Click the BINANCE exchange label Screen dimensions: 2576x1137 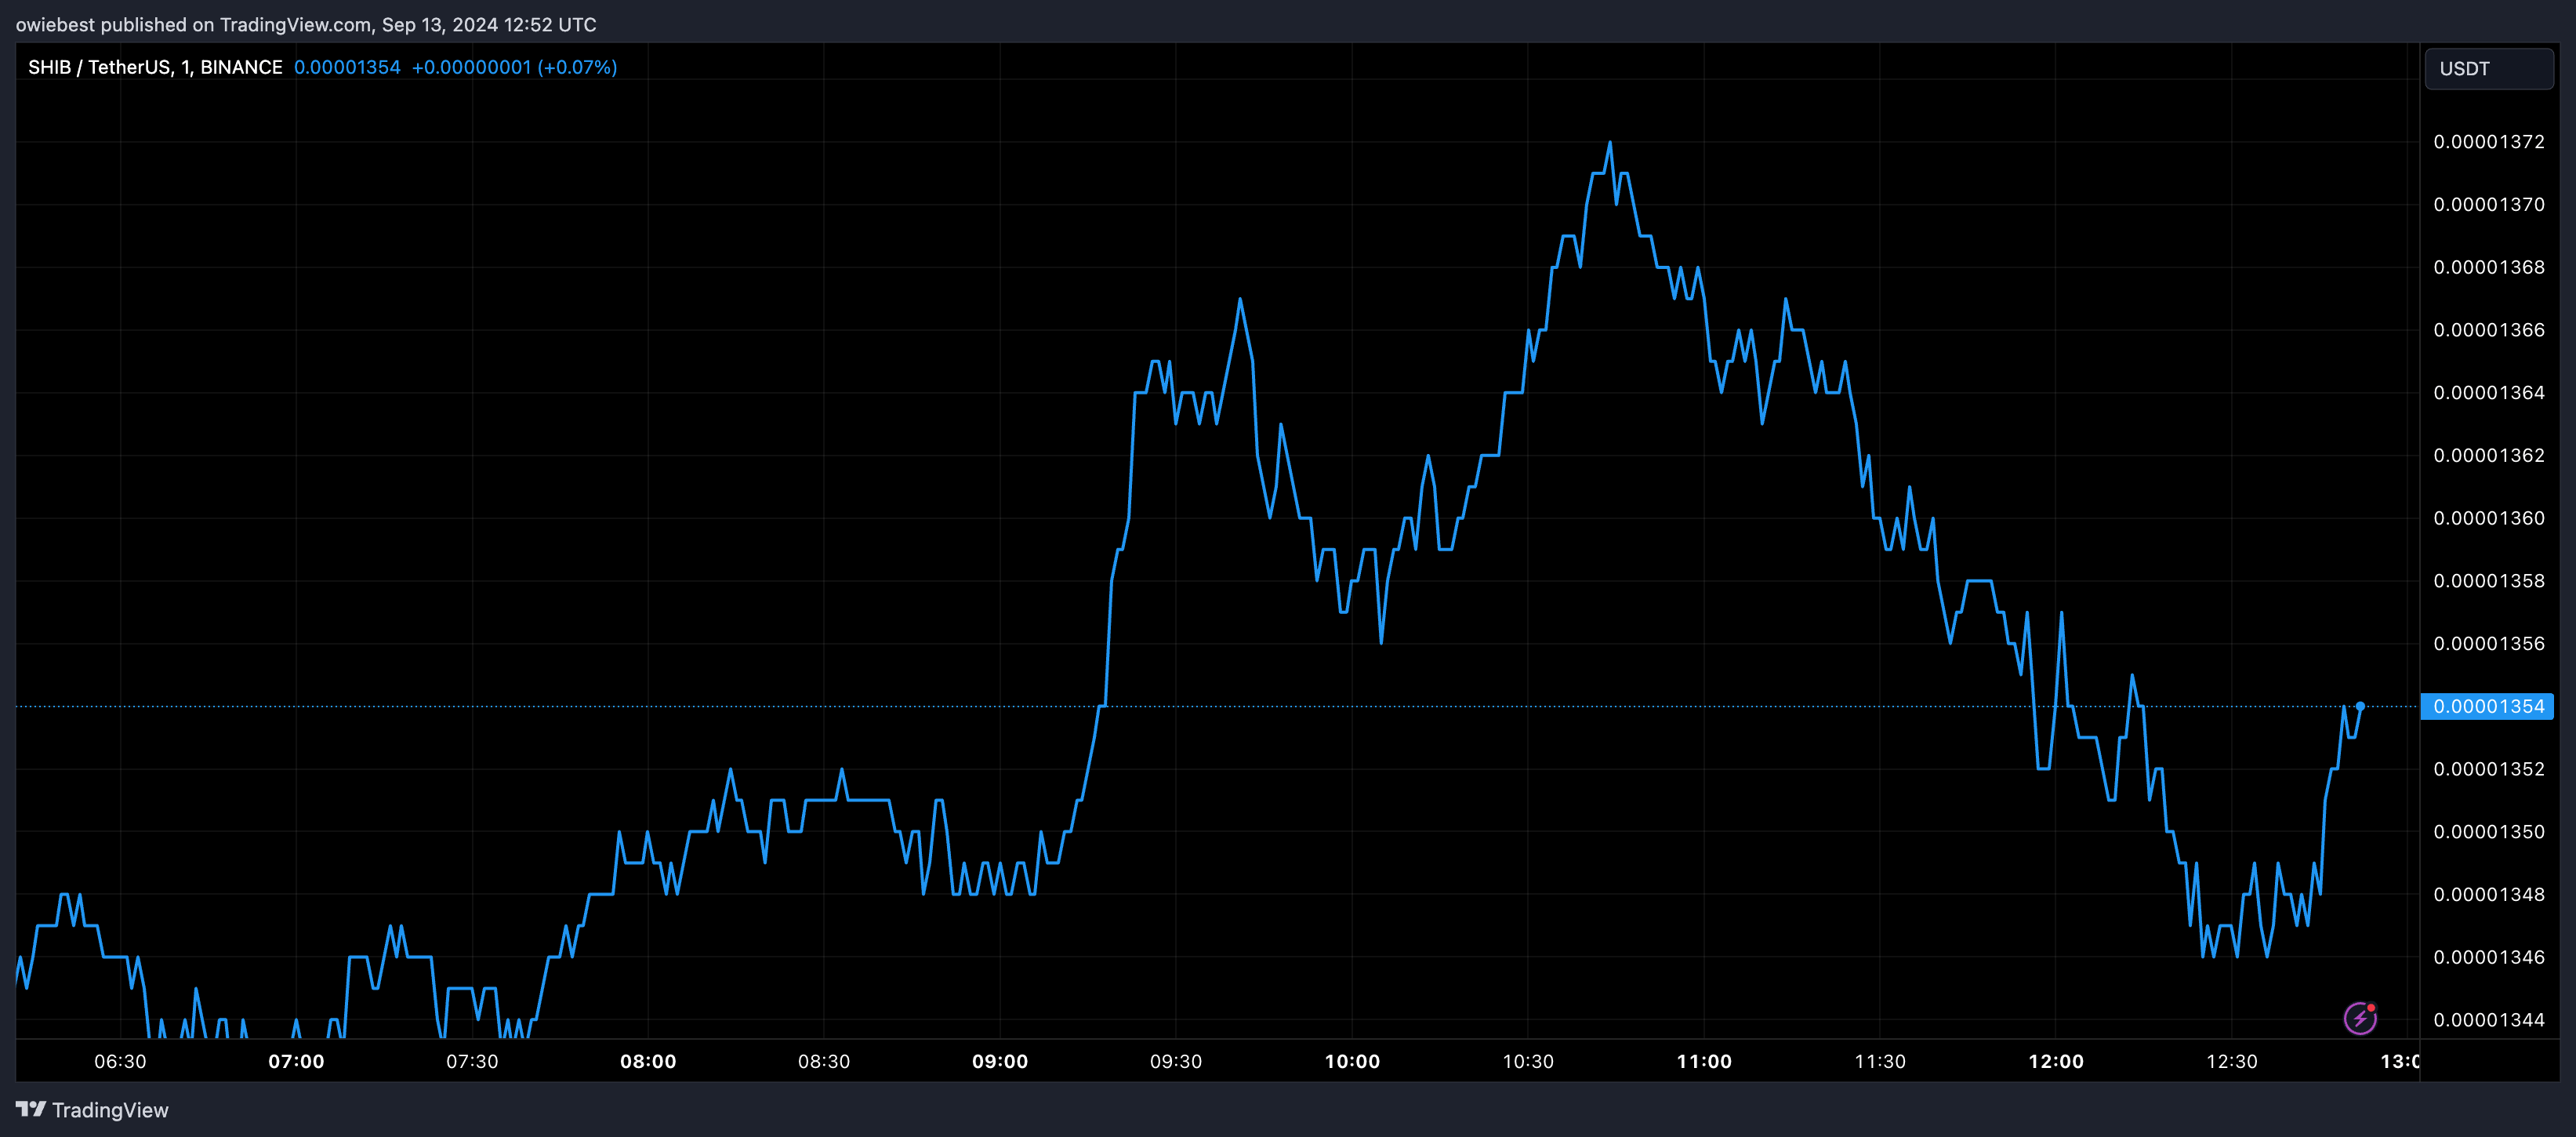(x=241, y=67)
